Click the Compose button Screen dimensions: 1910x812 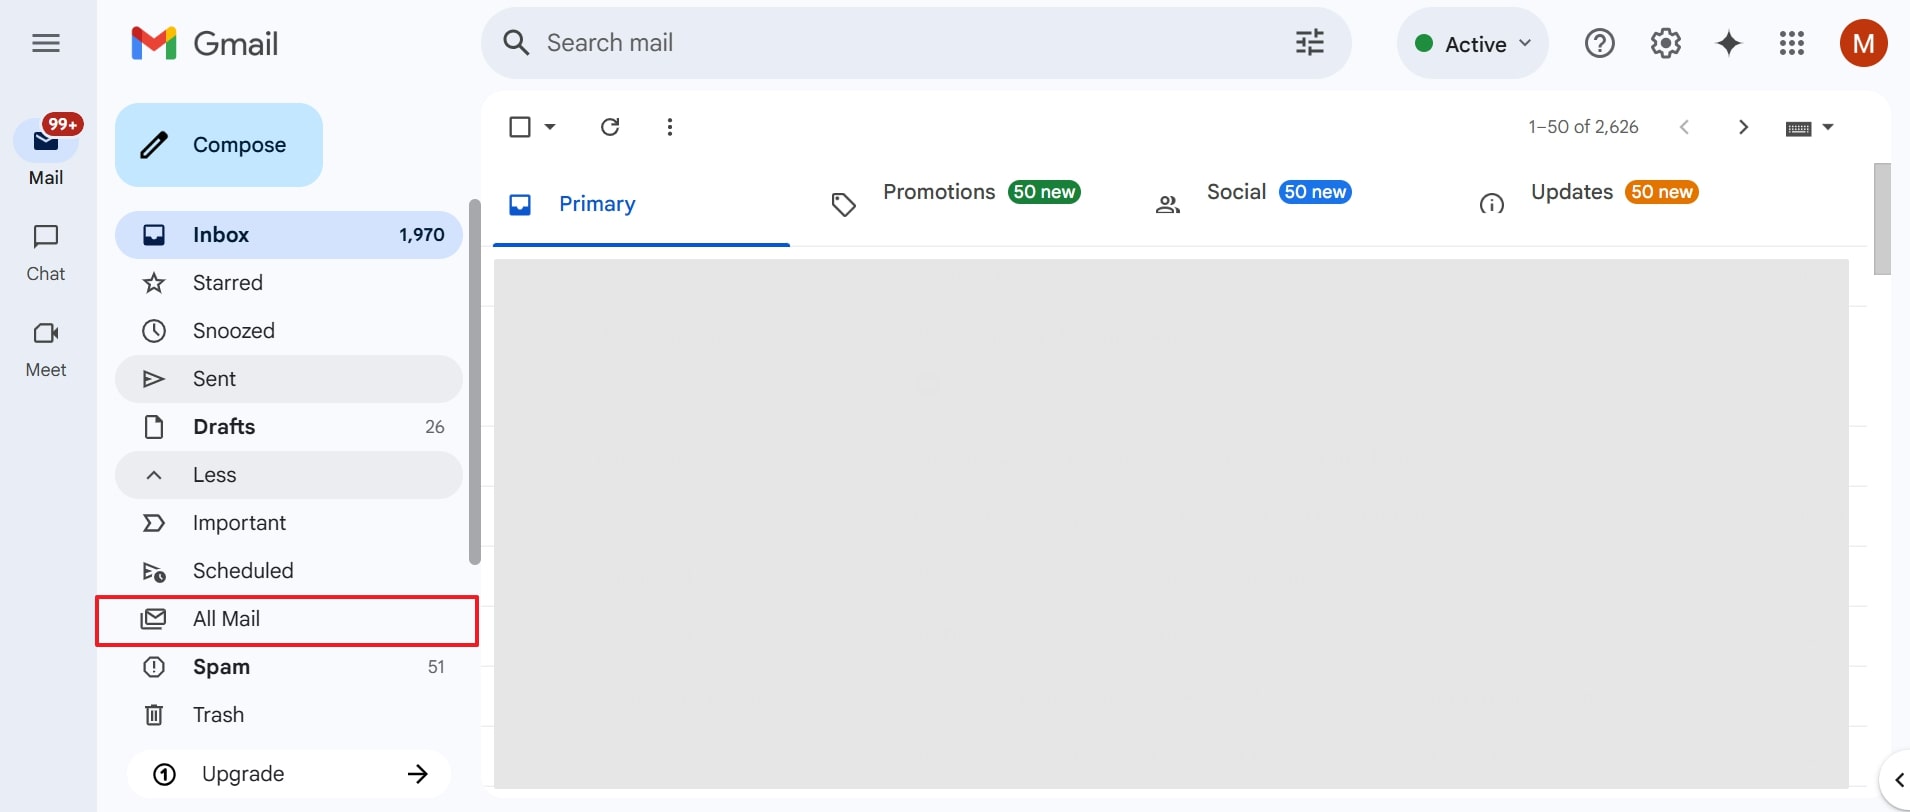[219, 145]
